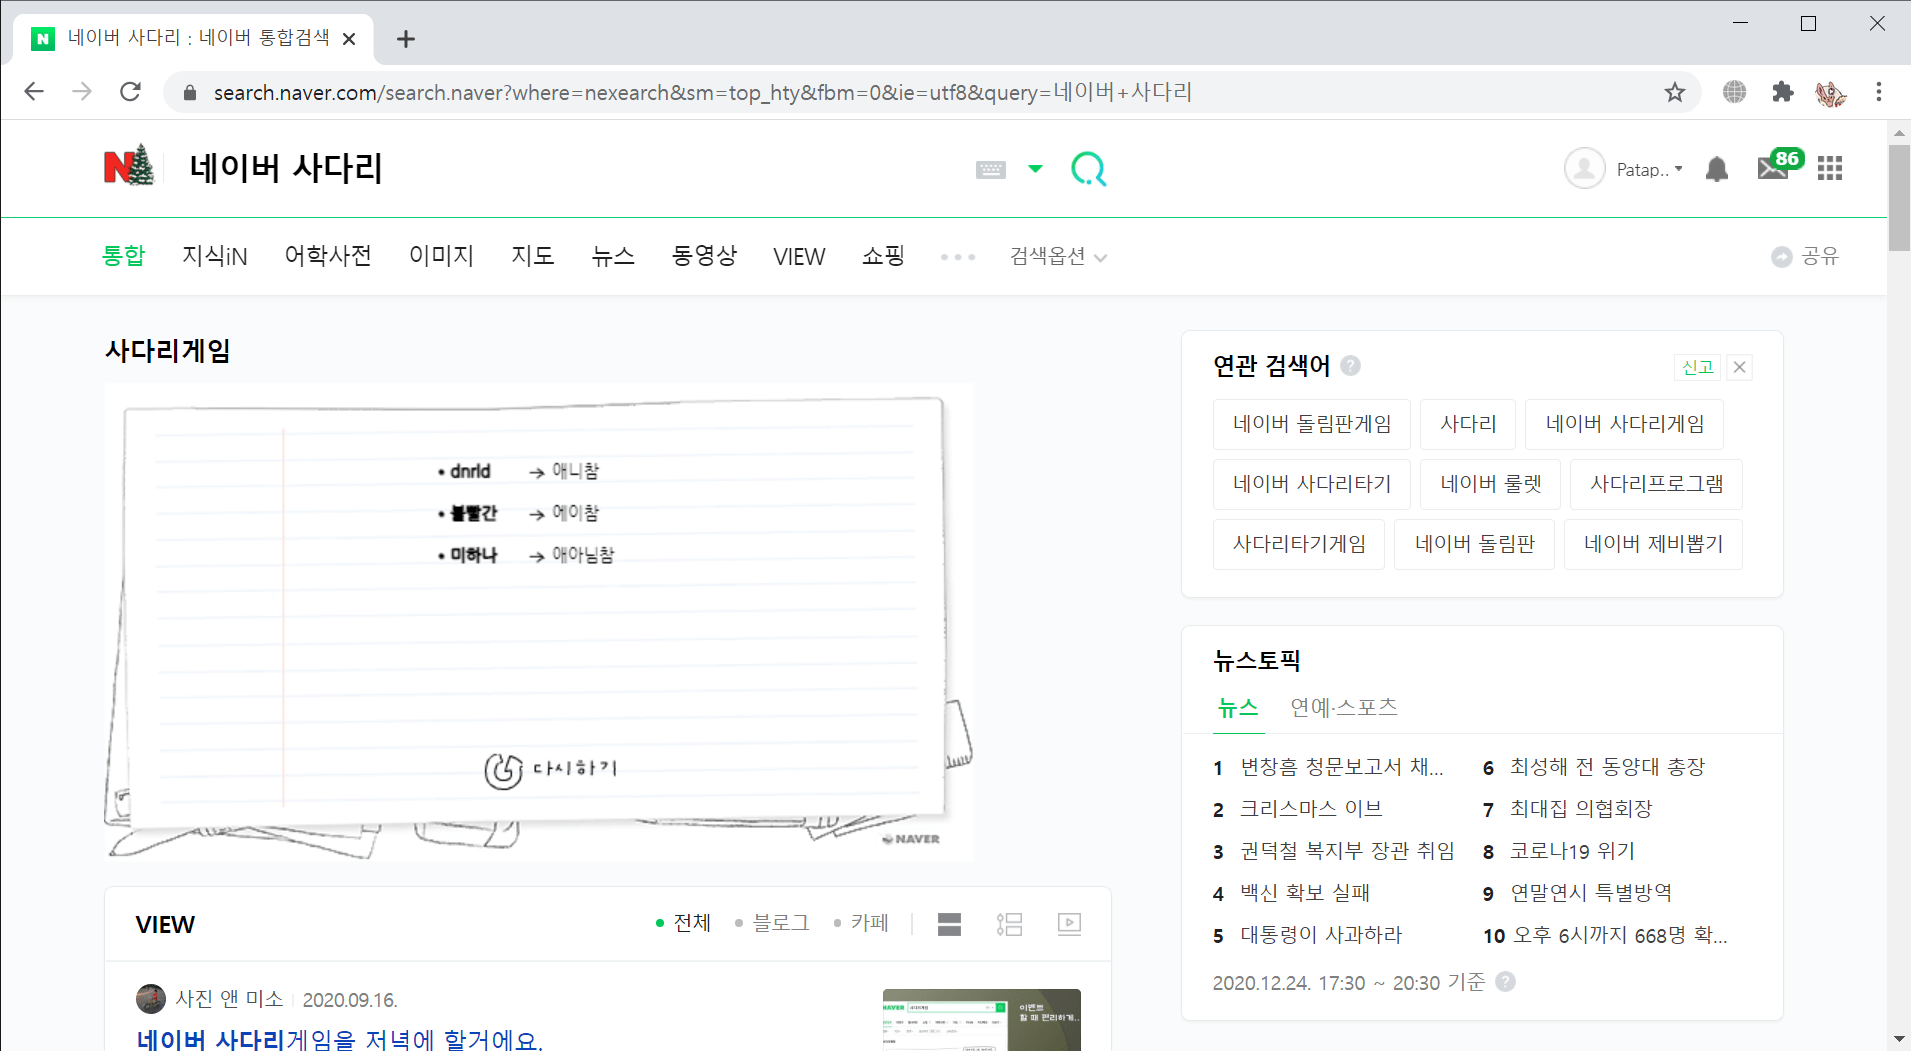Expand the search autocomplete dropdown arrow
The width and height of the screenshot is (1911, 1051).
(x=1035, y=169)
